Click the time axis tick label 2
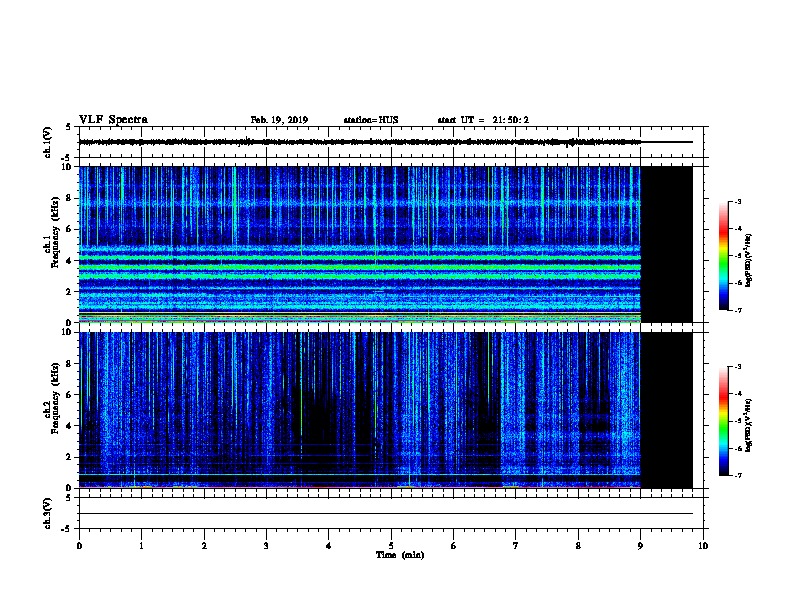This screenshot has height=612, width=792. point(204,546)
